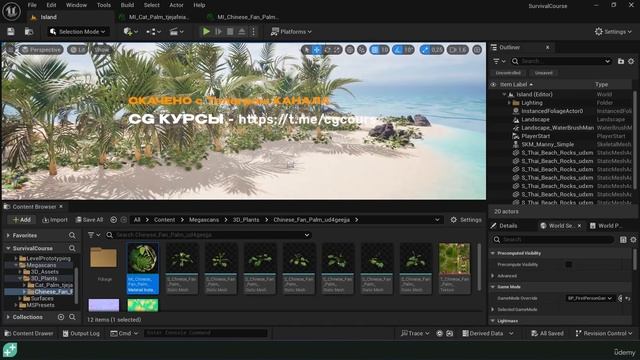Viewport: 640px width, 360px height.
Task: Open the cinematics (clapperboard) dropdown
Action: tap(177, 31)
